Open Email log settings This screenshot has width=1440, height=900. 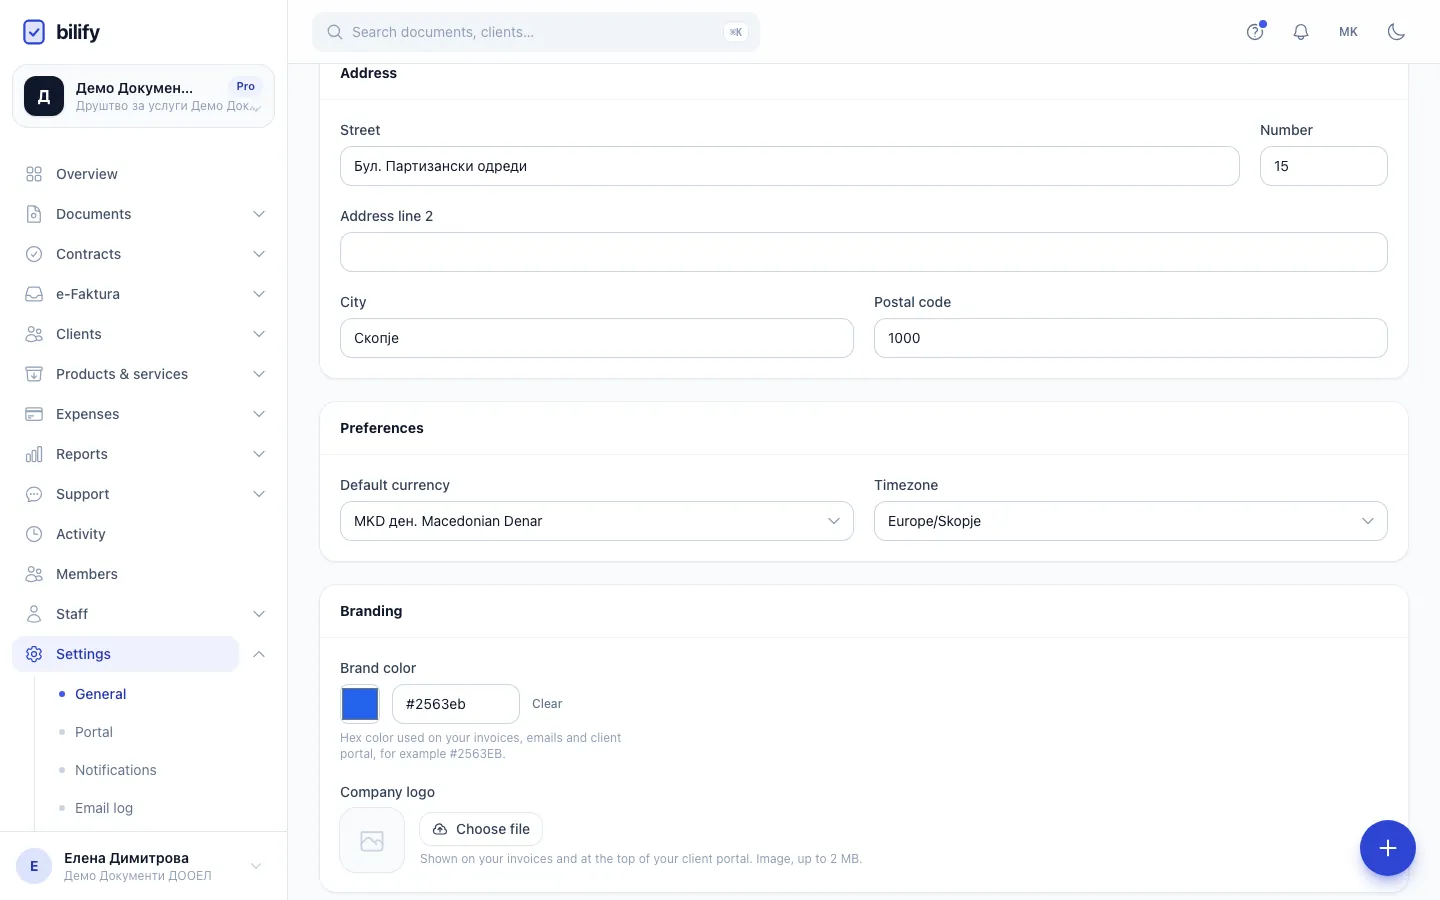pyautogui.click(x=104, y=808)
